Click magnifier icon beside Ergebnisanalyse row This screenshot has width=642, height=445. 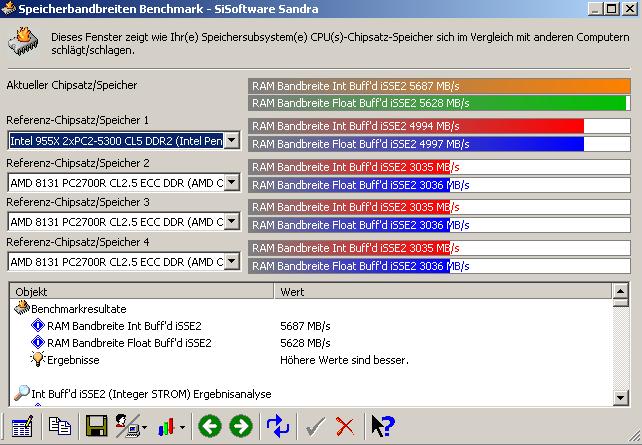point(22,393)
